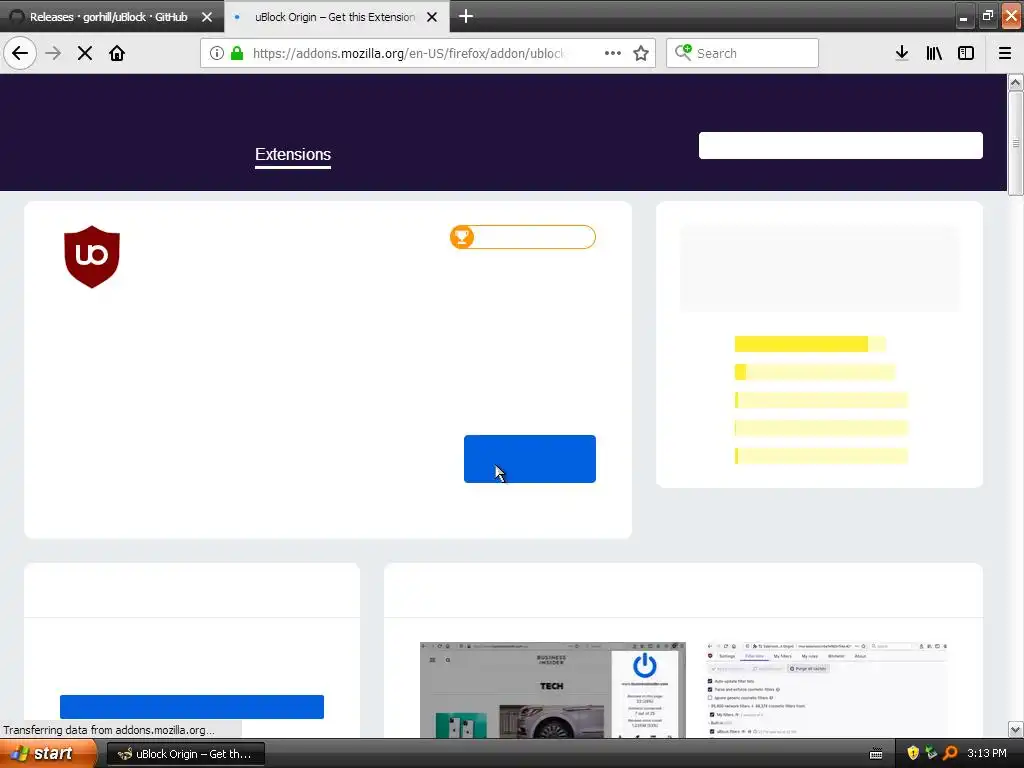Select the five-star rating bar
Image resolution: width=1024 pixels, height=768 pixels.
coord(810,344)
